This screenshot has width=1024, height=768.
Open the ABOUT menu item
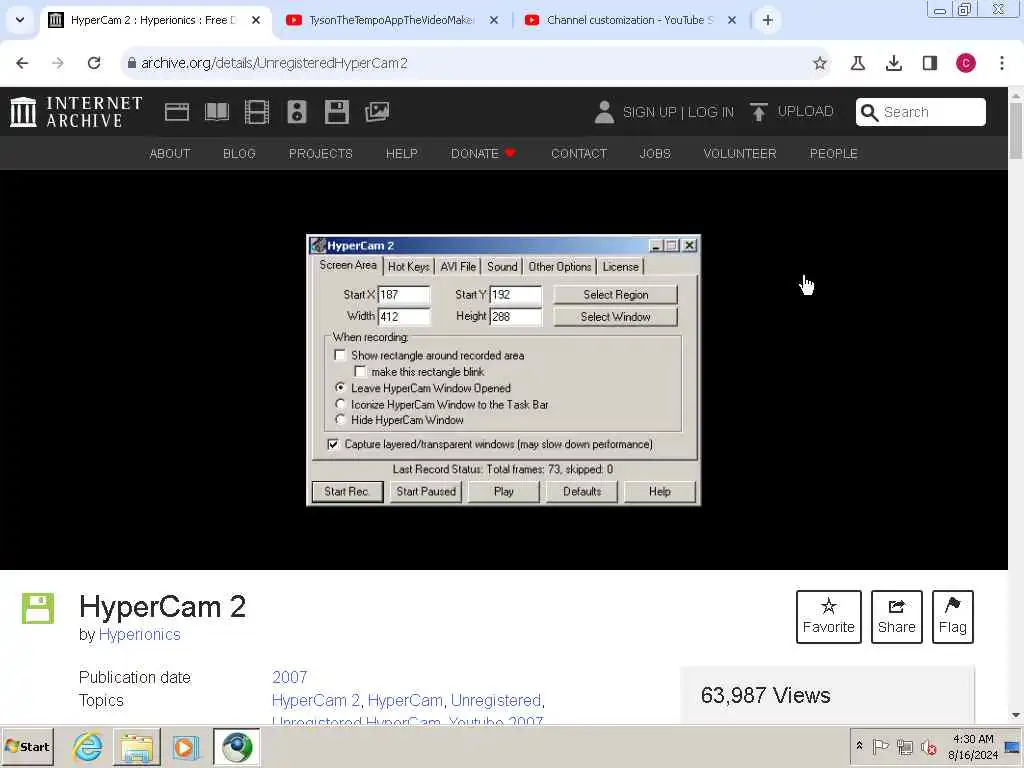coord(170,153)
